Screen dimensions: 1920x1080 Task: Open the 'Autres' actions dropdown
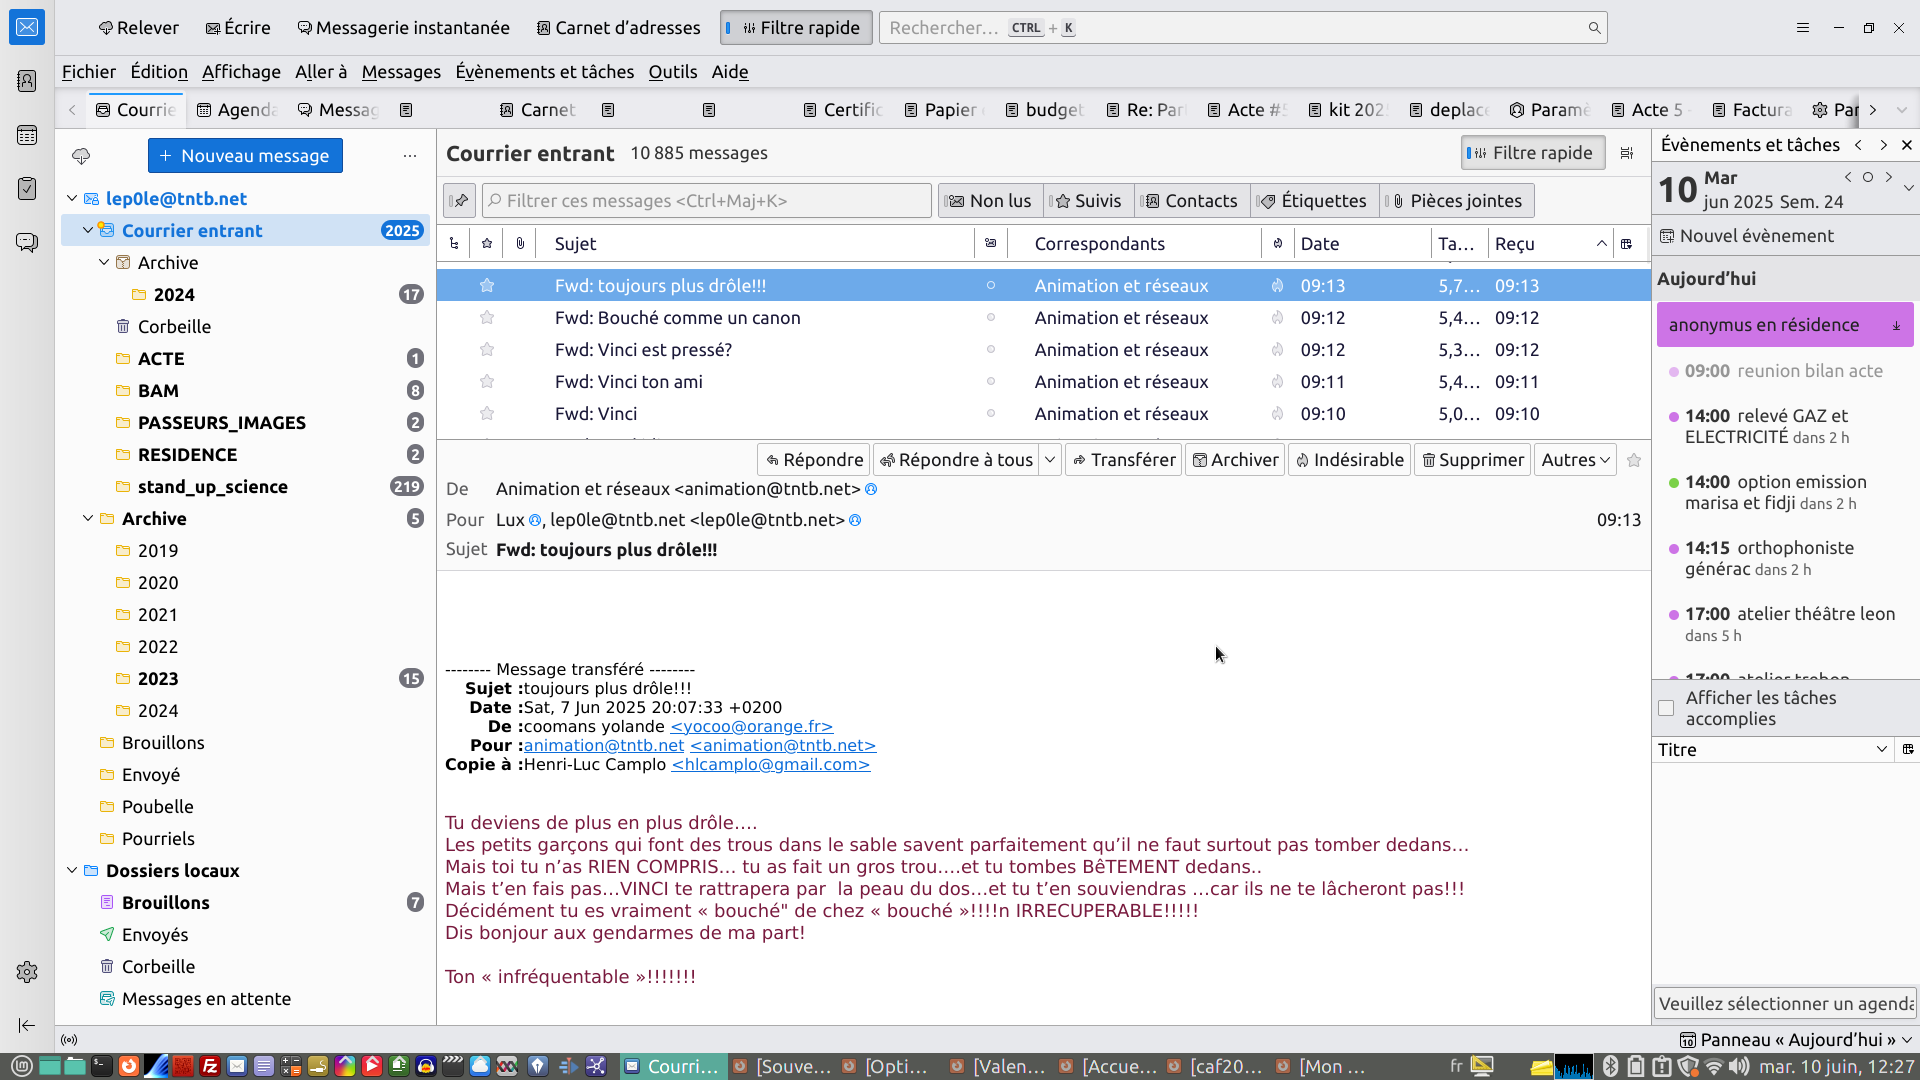1575,460
